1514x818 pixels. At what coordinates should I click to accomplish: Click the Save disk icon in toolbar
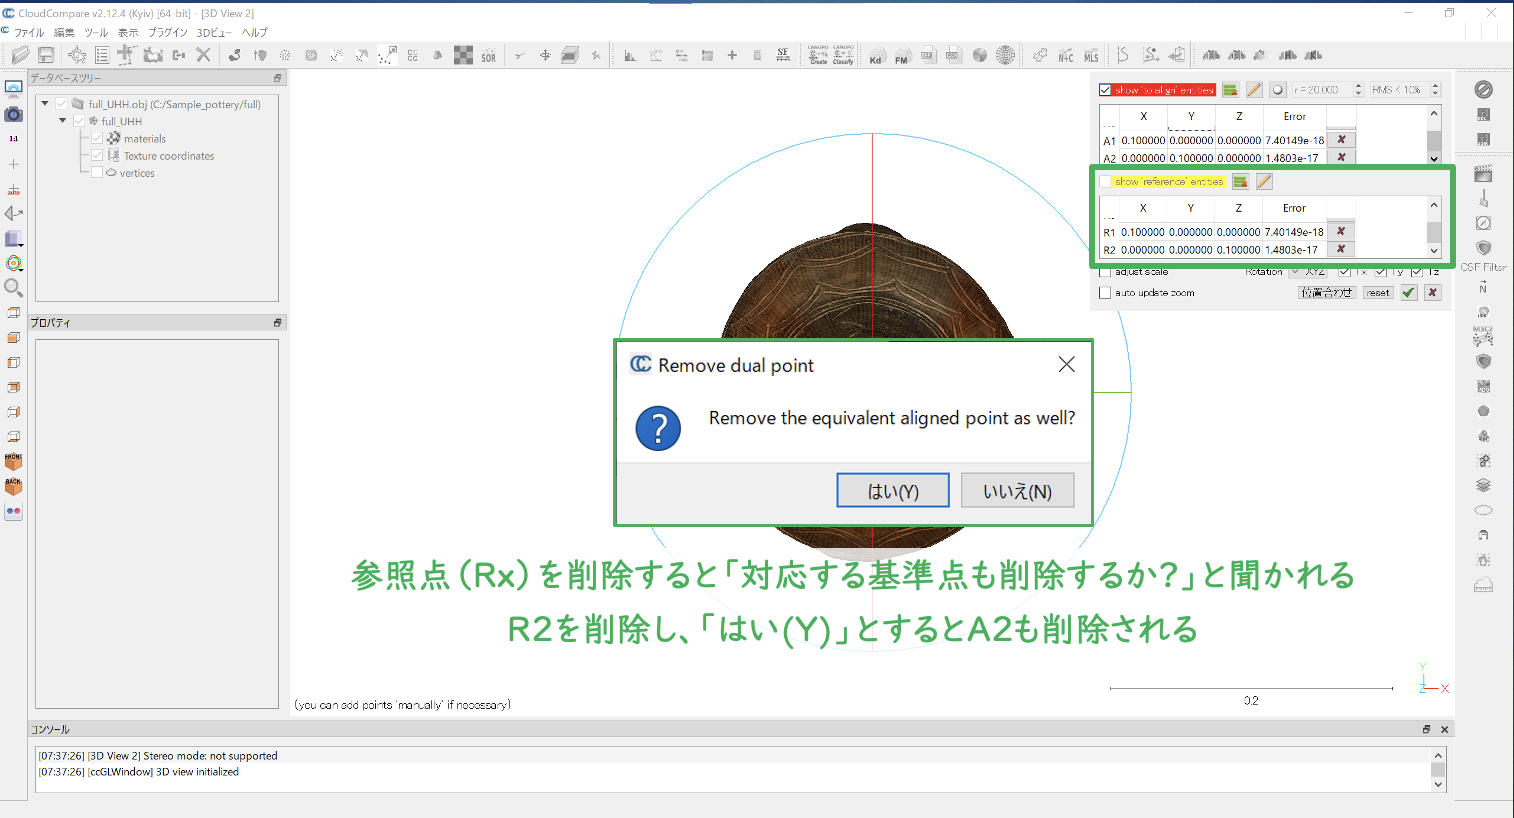click(x=46, y=55)
